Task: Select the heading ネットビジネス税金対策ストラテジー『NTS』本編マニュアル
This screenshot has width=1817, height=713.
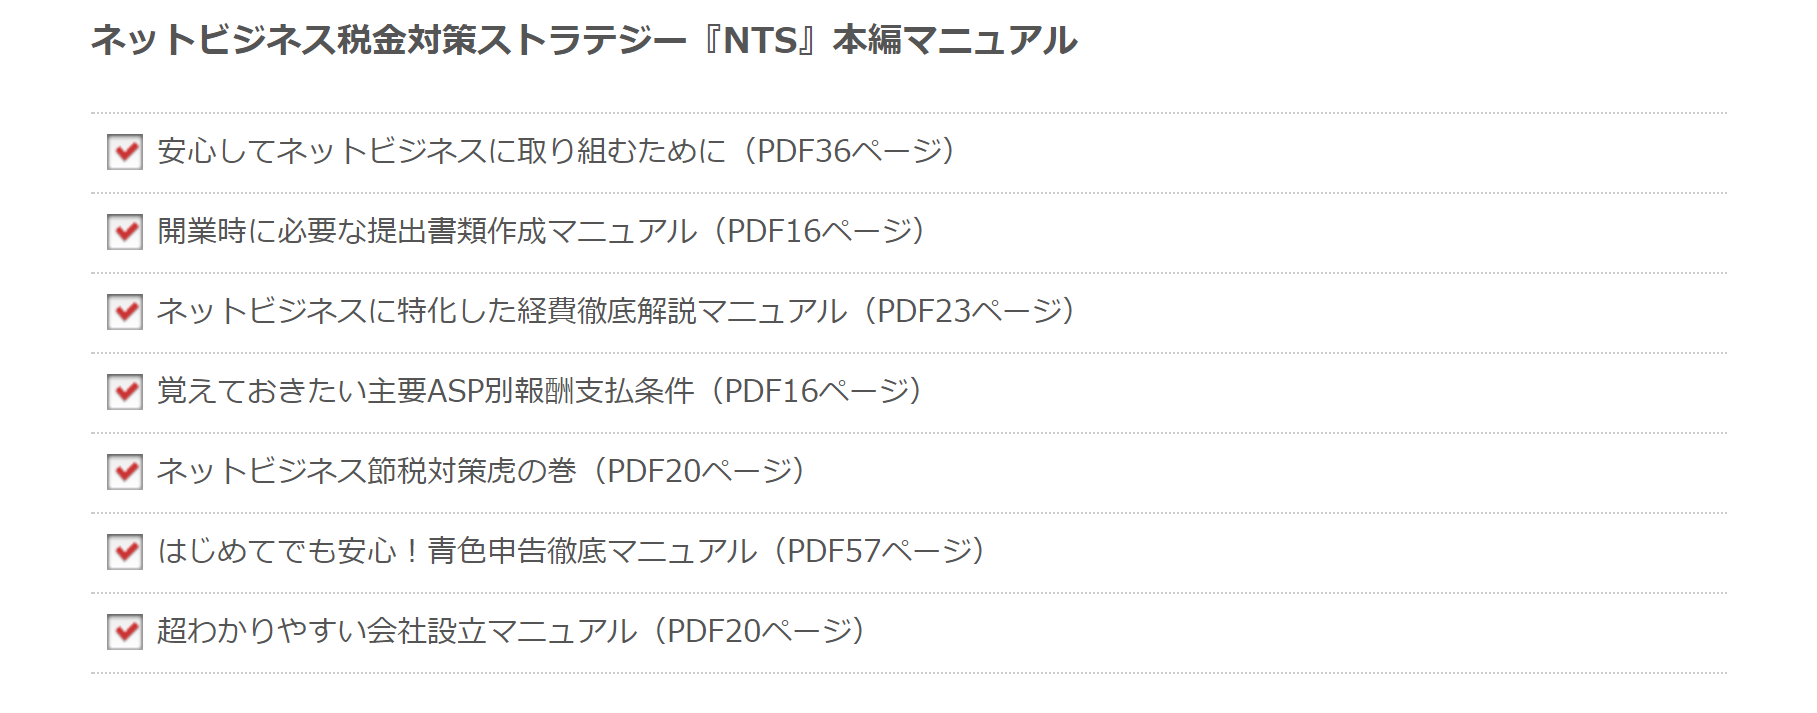Action: pyautogui.click(x=584, y=40)
